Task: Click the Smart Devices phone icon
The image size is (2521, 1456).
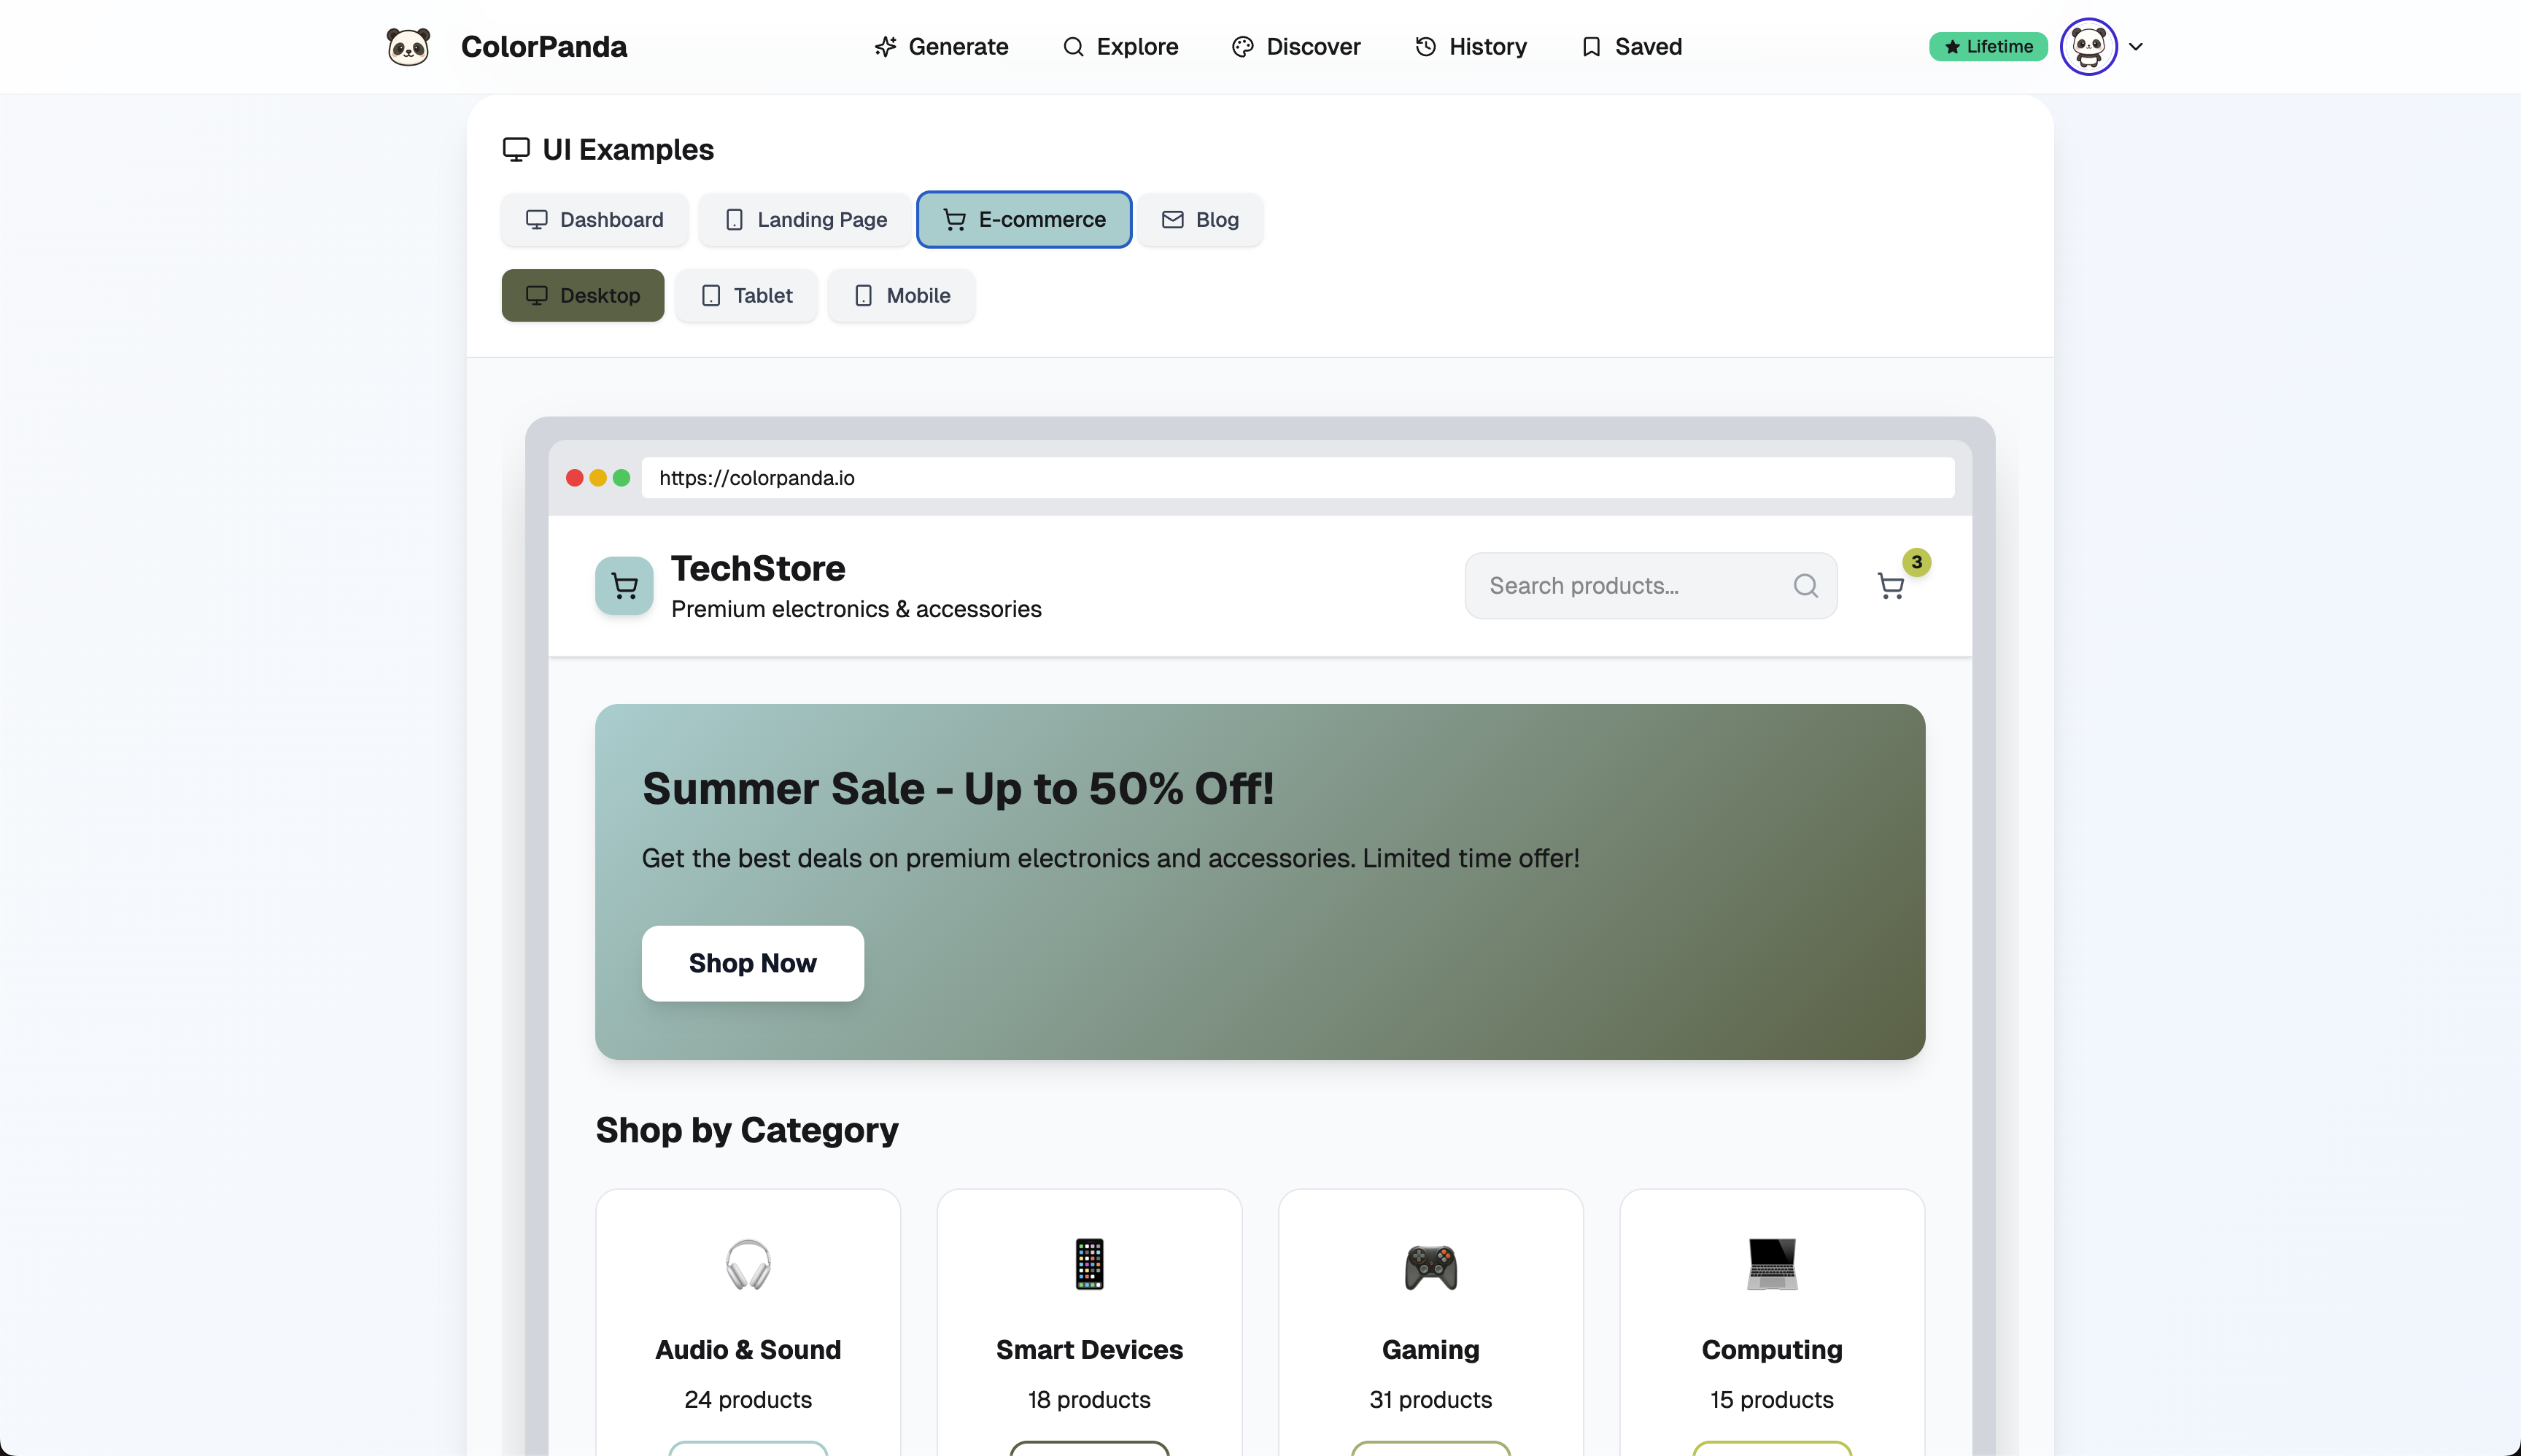Action: point(1089,1265)
